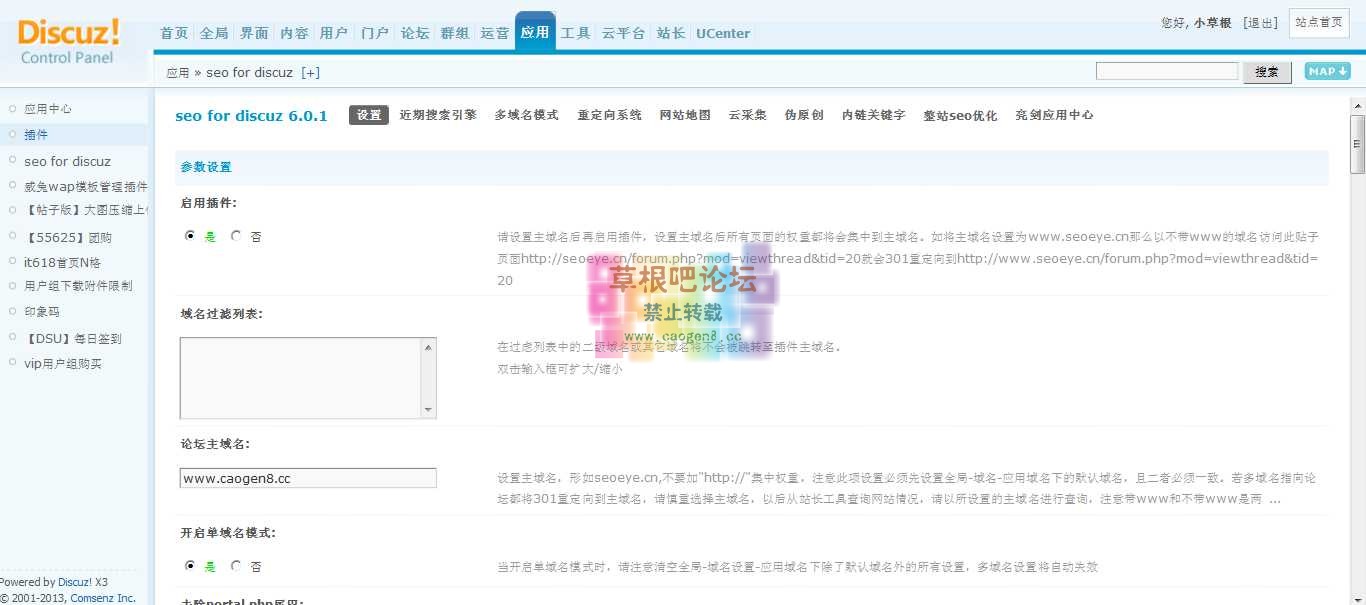Click the MAP+ button at top right
Screen dimensions: 1366x605
tap(1326, 71)
